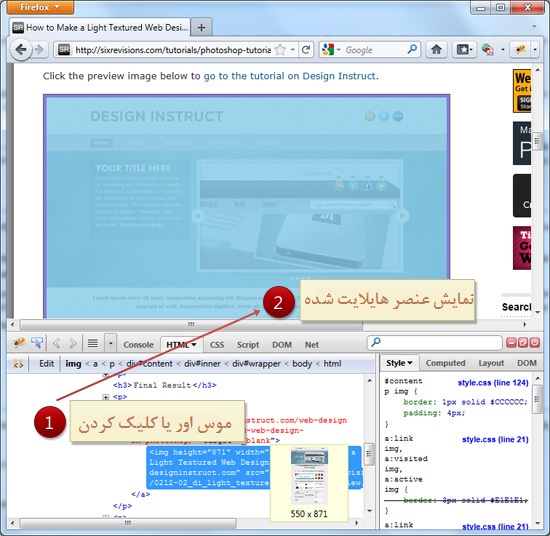
Task: Bookmark page using the star icon
Action: [x=280, y=50]
